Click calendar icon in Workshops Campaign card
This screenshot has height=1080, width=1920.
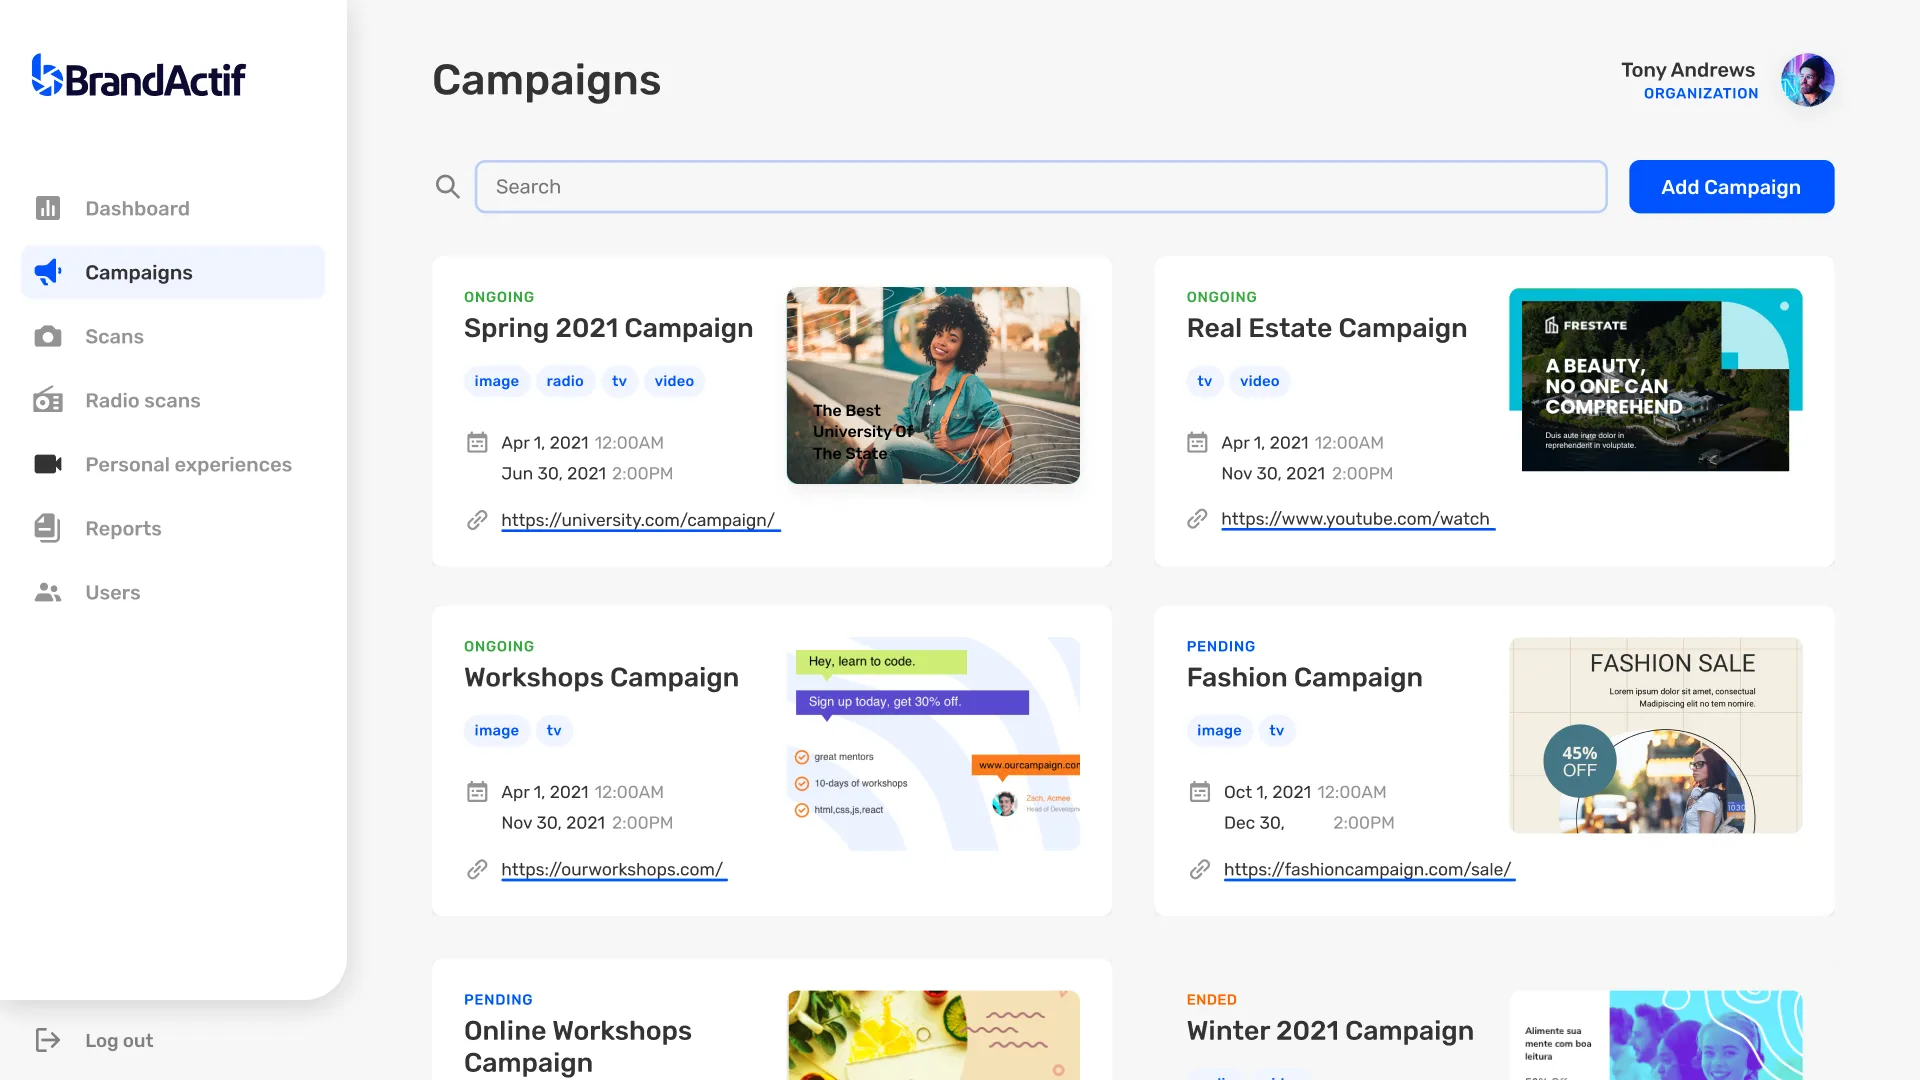(477, 792)
